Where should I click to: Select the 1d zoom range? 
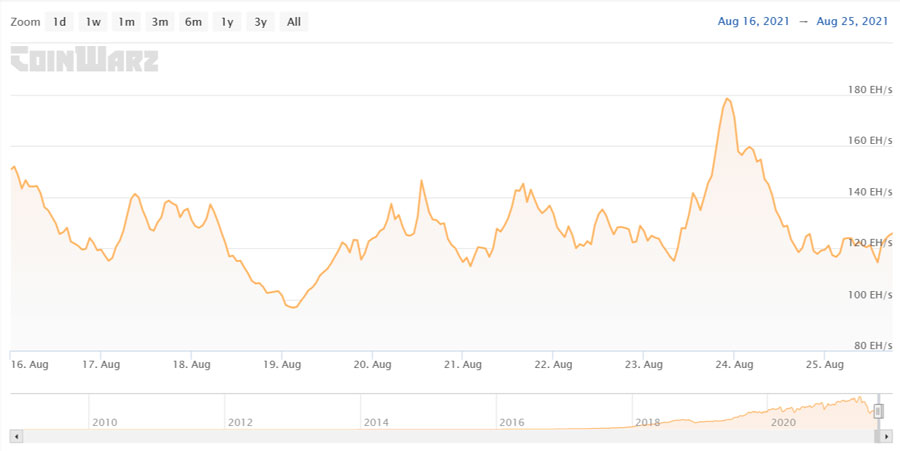60,22
